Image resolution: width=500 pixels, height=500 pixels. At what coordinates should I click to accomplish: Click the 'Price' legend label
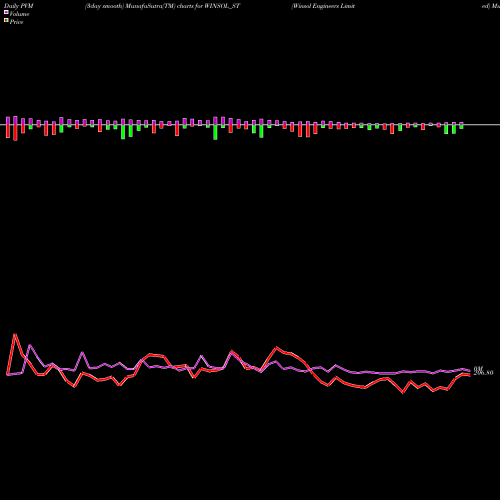pos(16,22)
